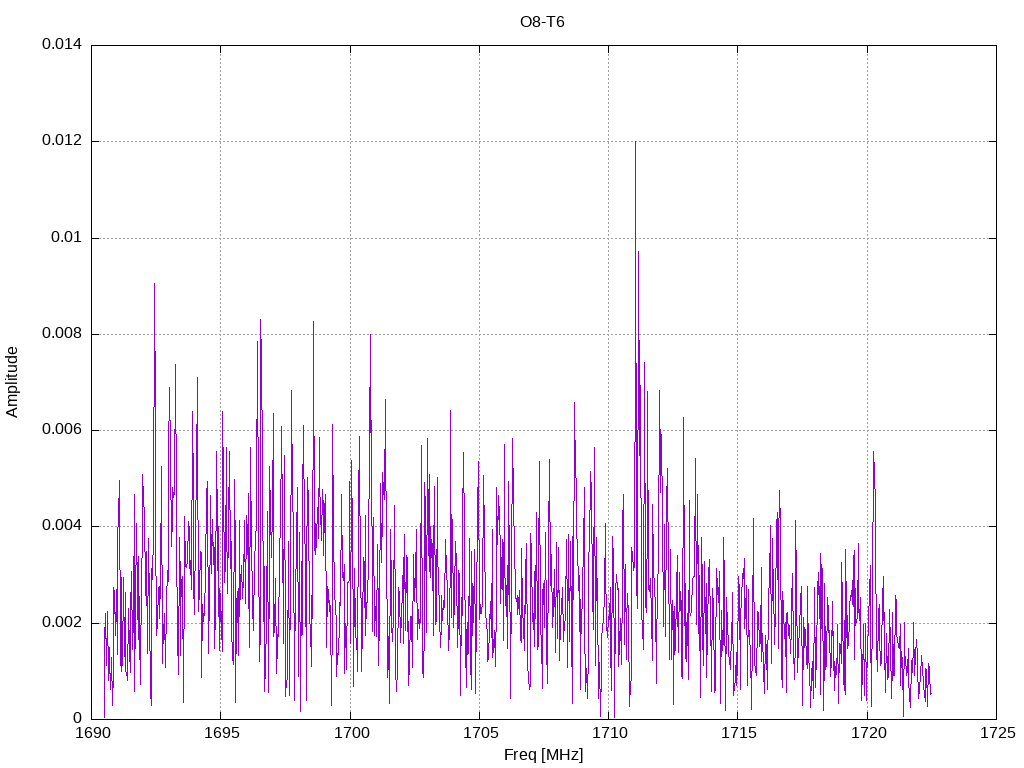Click the y-axis tick value 0.004
Viewport: 1024px width, 768px height.
[62, 526]
